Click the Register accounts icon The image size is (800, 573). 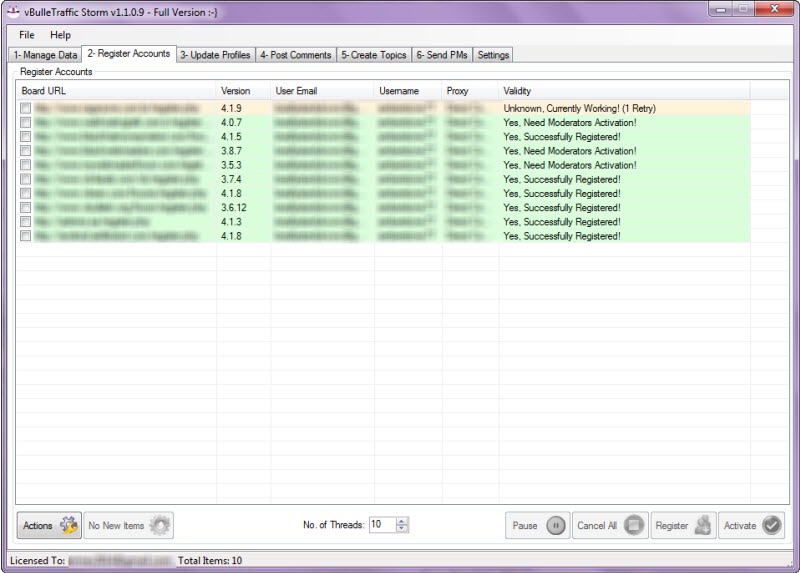703,525
